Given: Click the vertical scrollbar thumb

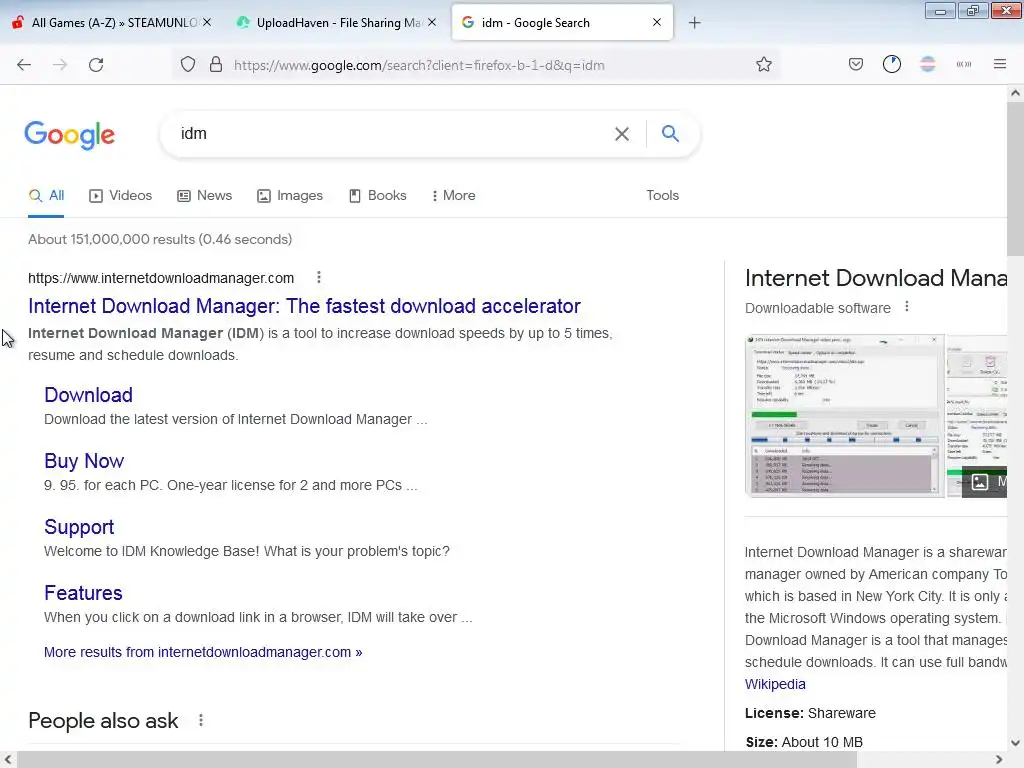Looking at the screenshot, I should coord(1015,180).
